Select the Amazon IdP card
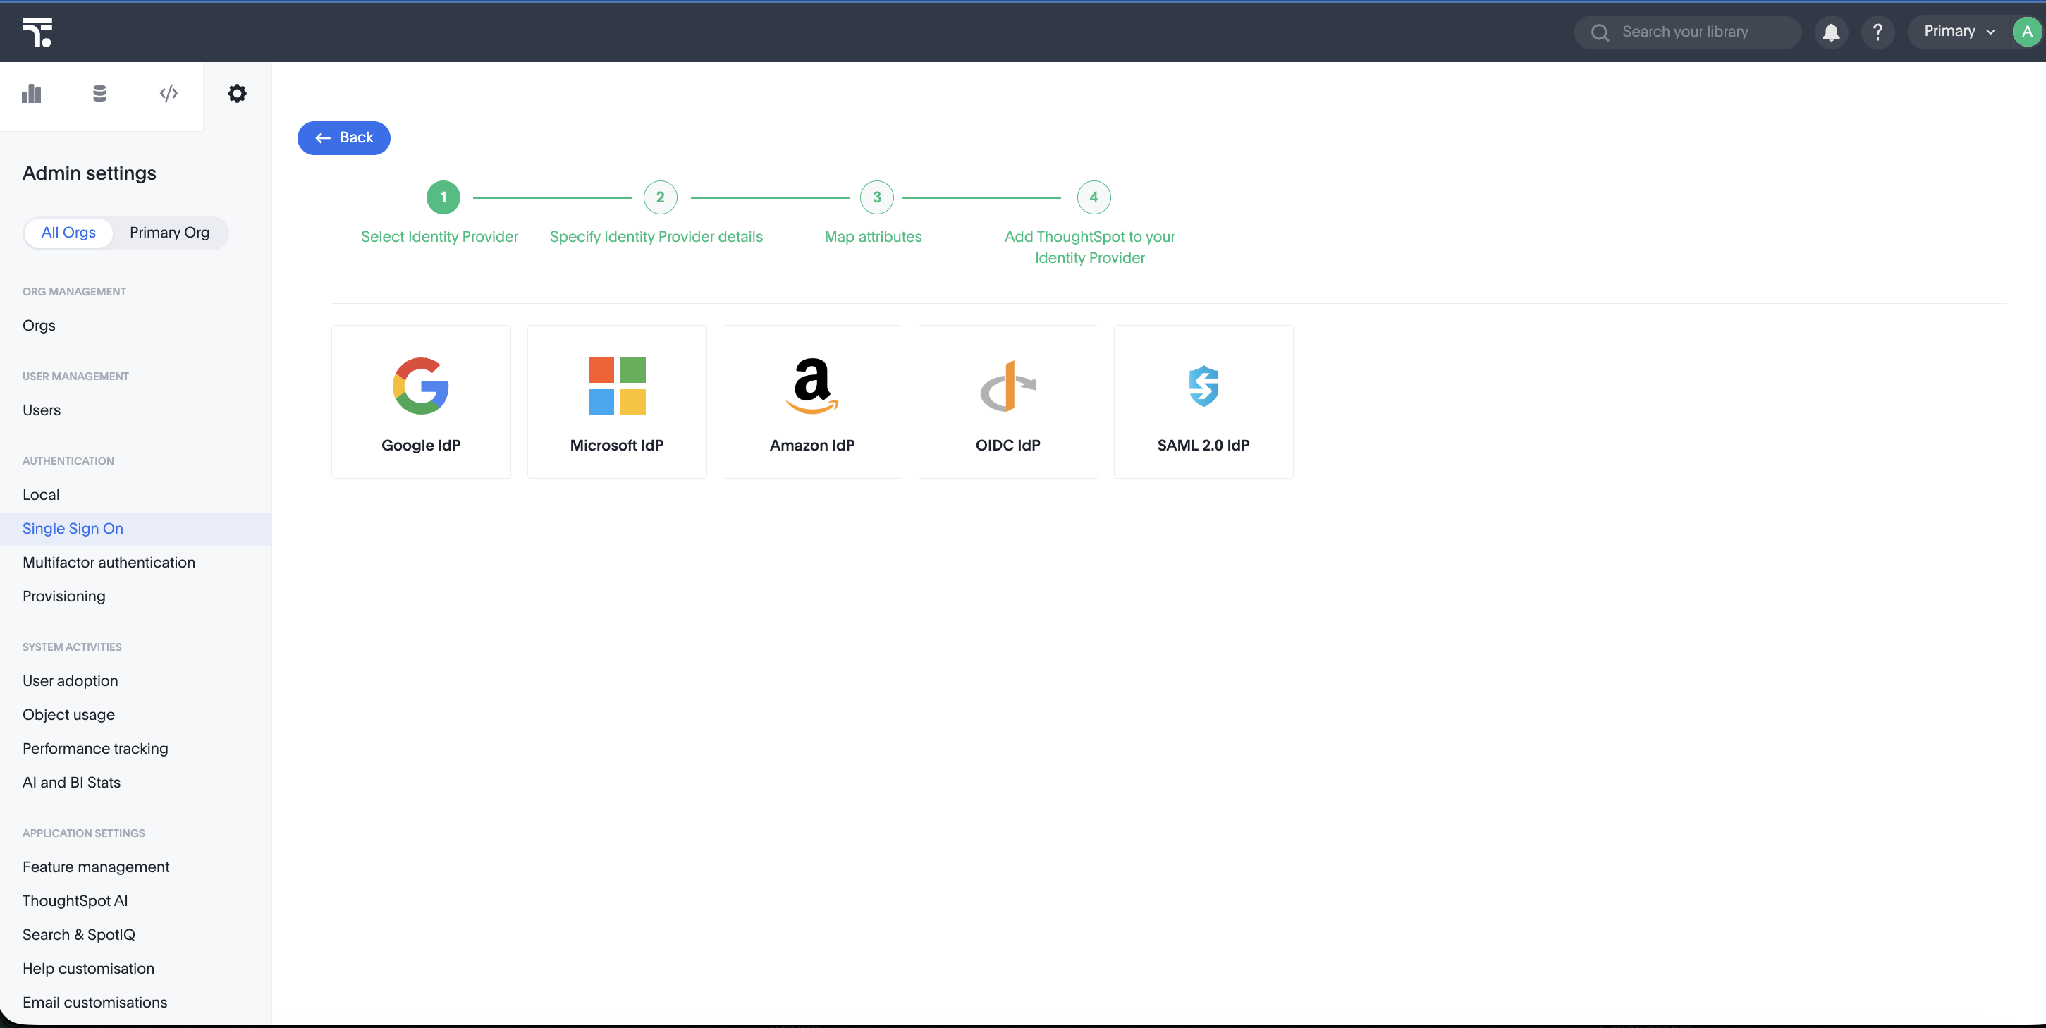 pos(812,402)
